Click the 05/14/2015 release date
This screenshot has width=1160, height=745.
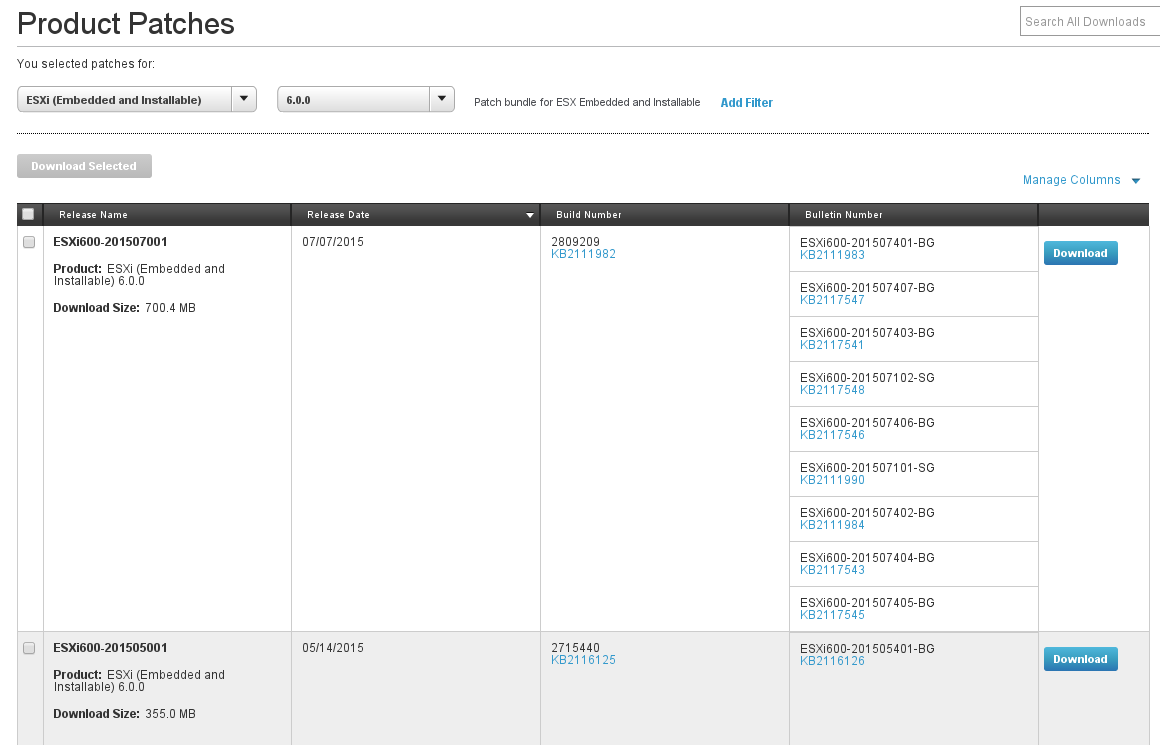coord(333,648)
